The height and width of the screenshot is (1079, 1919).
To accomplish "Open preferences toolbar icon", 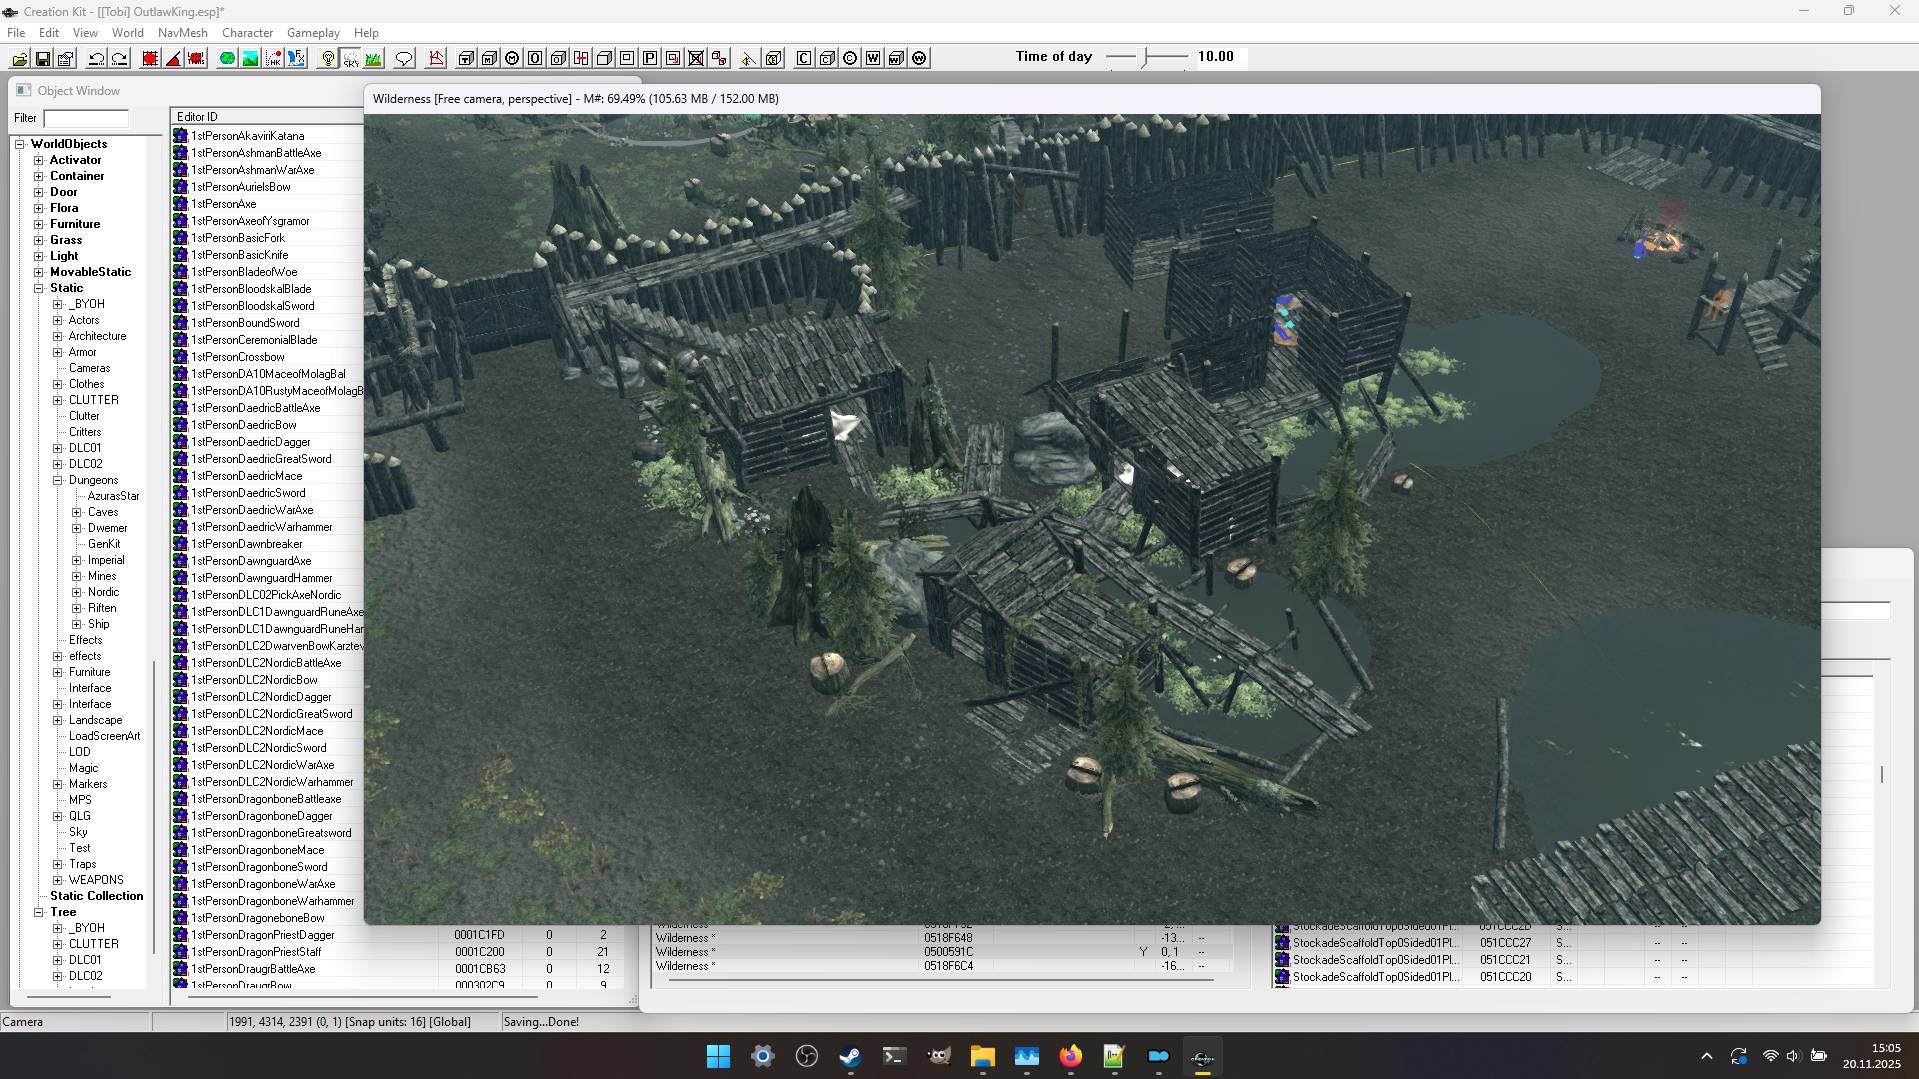I will click(66, 59).
